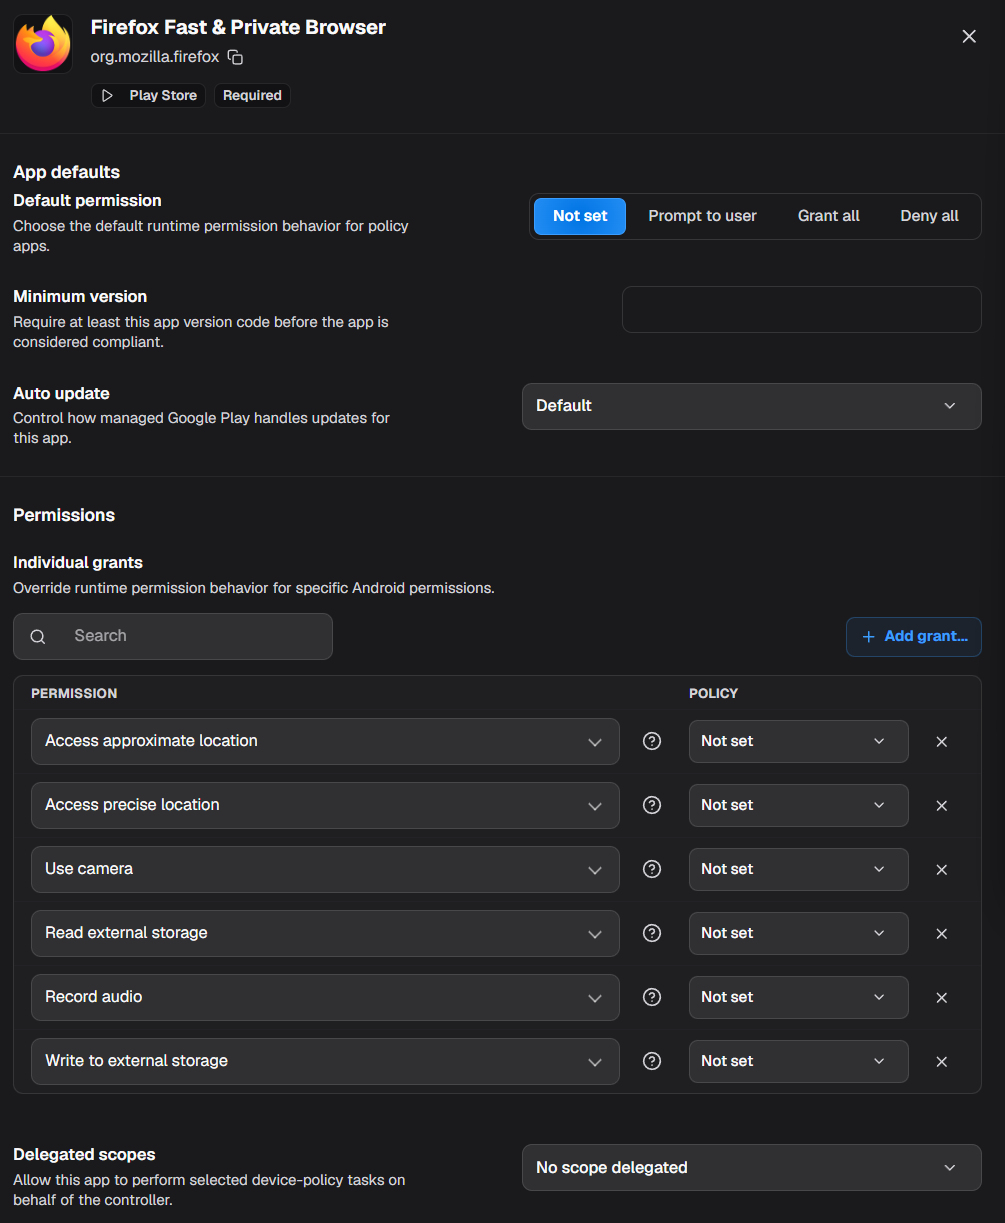The height and width of the screenshot is (1223, 1005).
Task: Remove the Read external storage grant
Action: [941, 934]
